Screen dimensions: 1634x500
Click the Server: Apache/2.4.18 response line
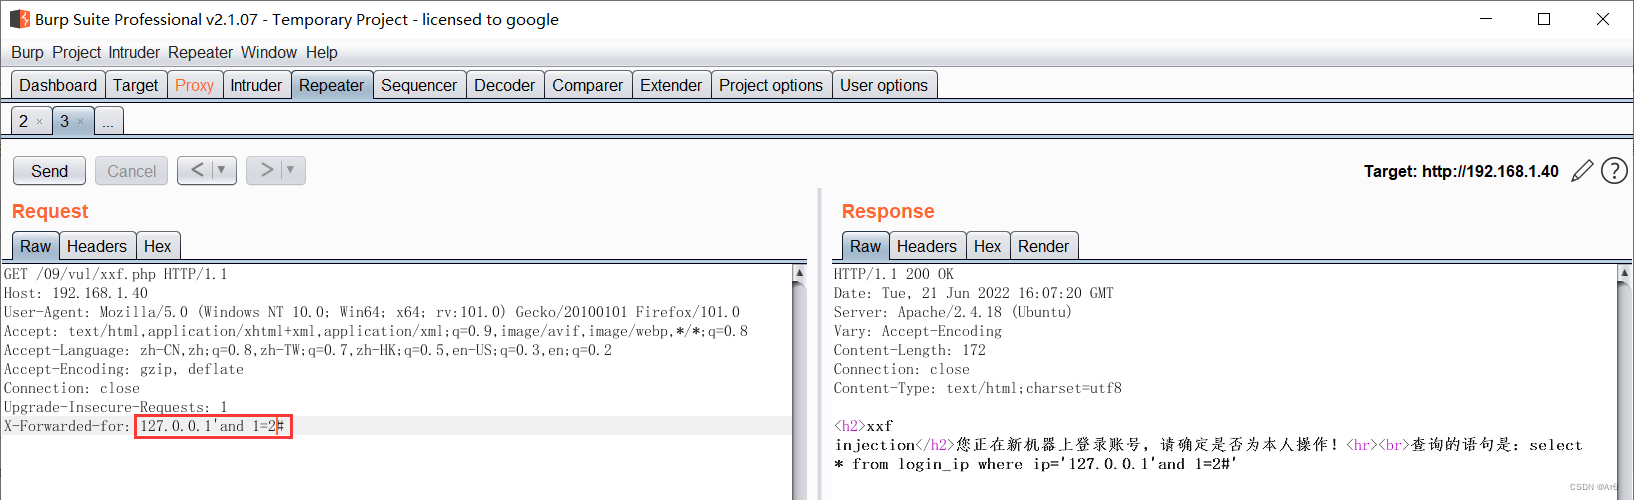coord(953,312)
